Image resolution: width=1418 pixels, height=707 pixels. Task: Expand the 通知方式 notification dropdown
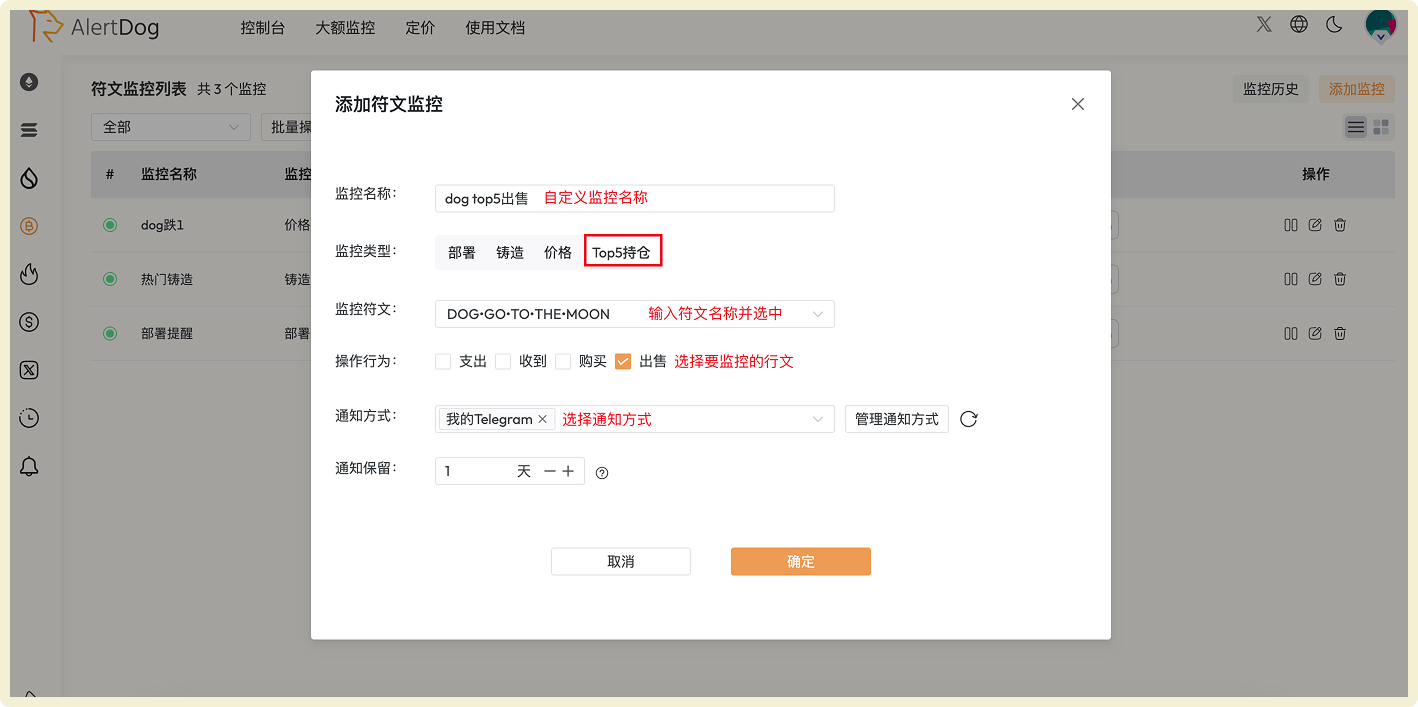pyautogui.click(x=822, y=418)
